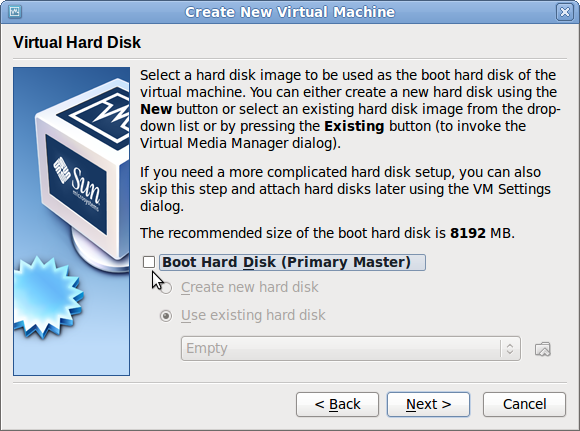Screen dimensions: 580x431
Task: Go to the next wizard step with Next
Action: 428,404
